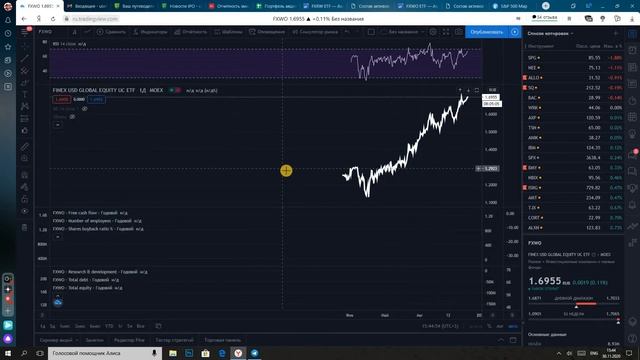Select the first FXWO browser tab
The width and height of the screenshot is (640, 360).
click(x=40, y=6)
